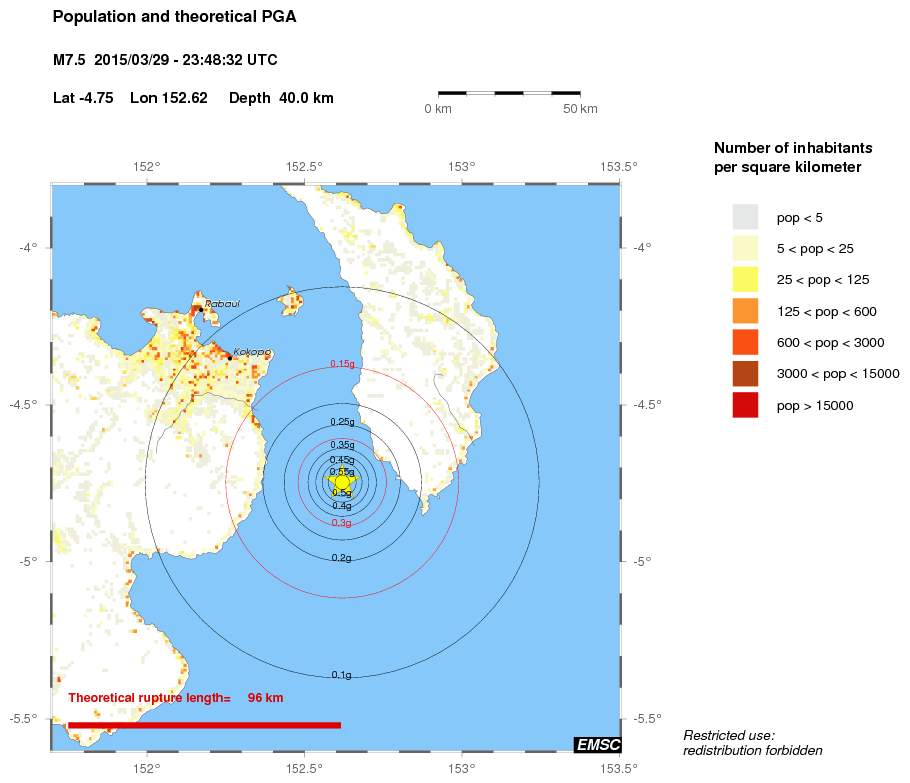Click the red 0.15g contour label
910x783 pixels.
pos(342,364)
